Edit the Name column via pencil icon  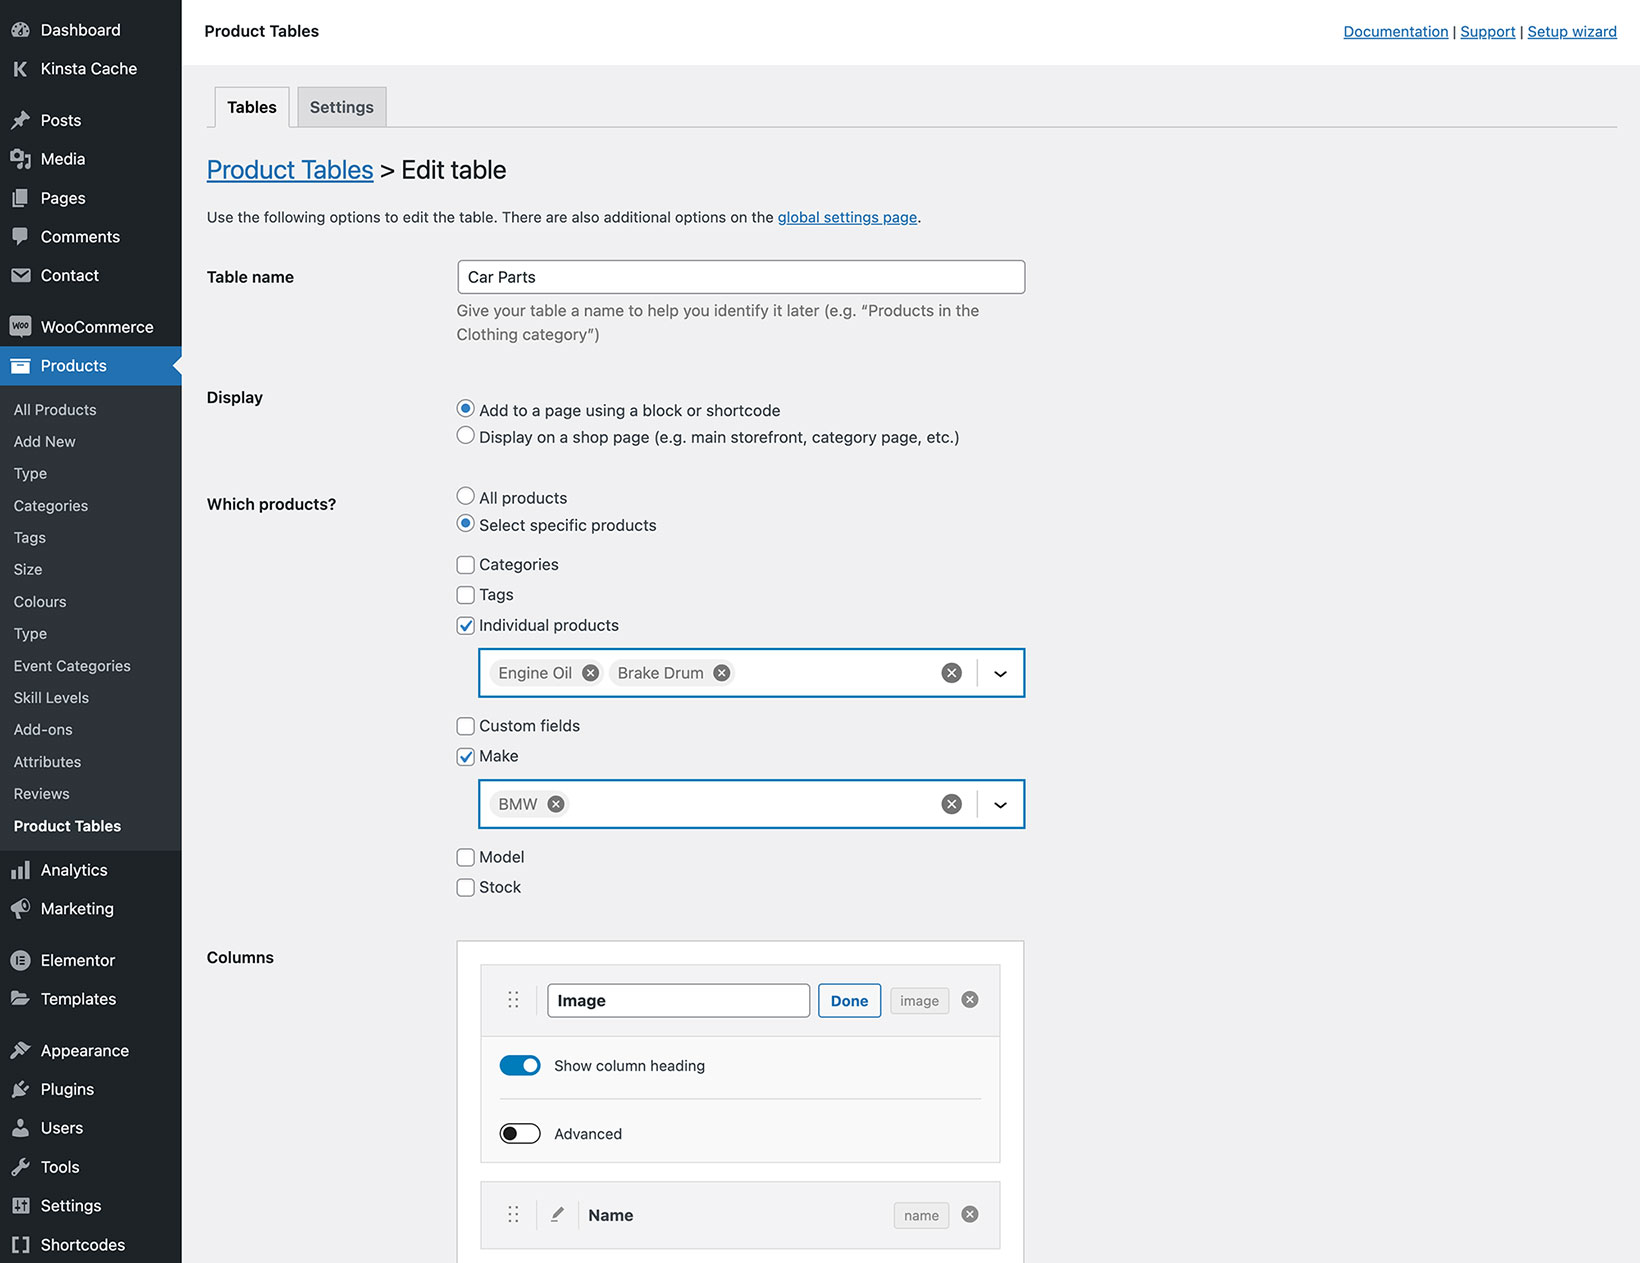pyautogui.click(x=557, y=1215)
